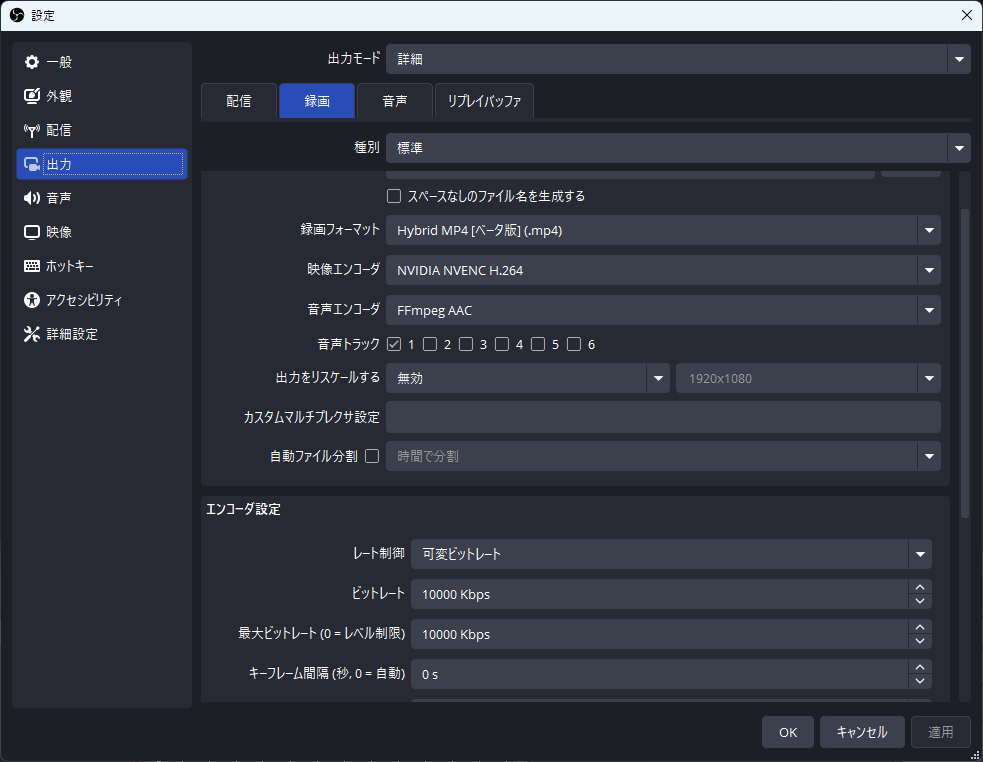Image resolution: width=983 pixels, height=762 pixels.
Task: Open the 1920x1080 resolution dropdown
Action: click(x=808, y=378)
